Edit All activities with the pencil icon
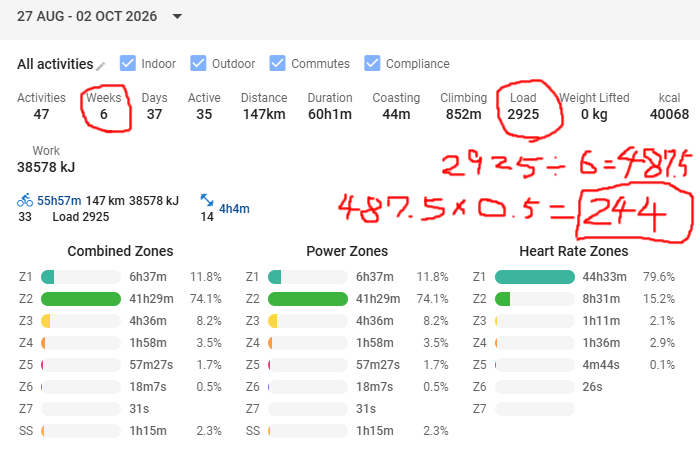This screenshot has height=451, width=700. point(101,66)
